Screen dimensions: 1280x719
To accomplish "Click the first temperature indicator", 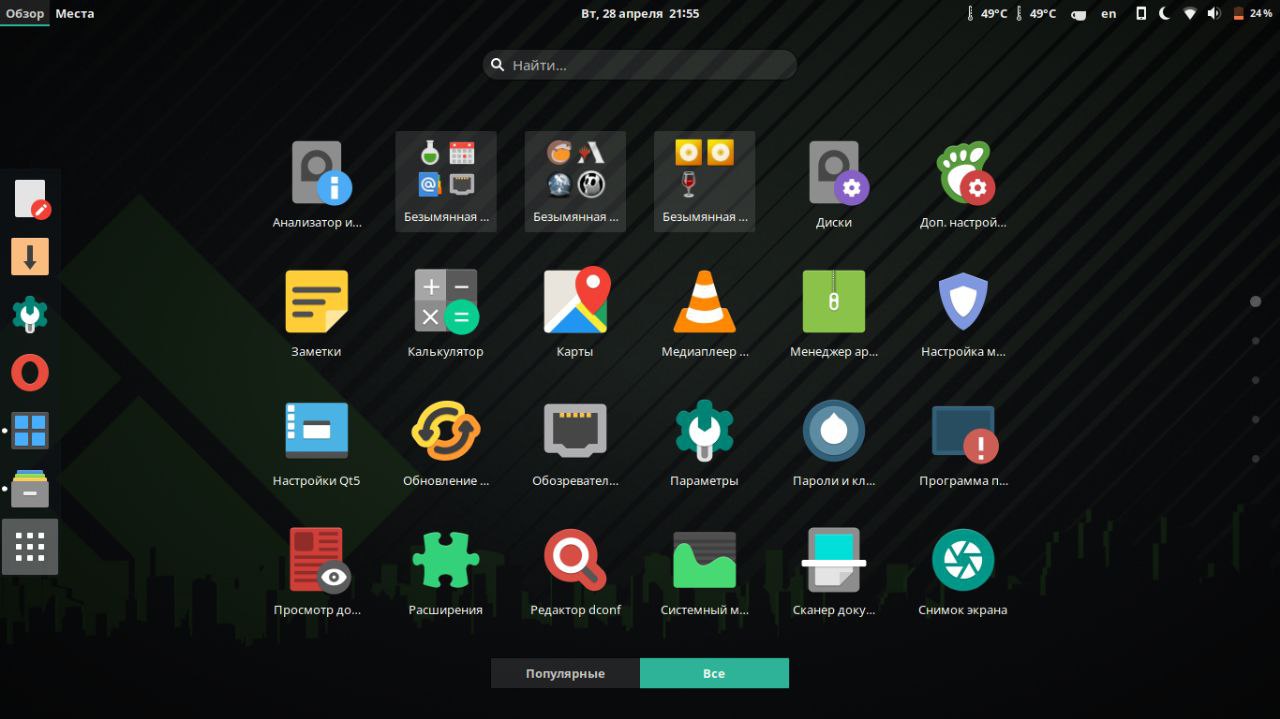I will coord(988,13).
